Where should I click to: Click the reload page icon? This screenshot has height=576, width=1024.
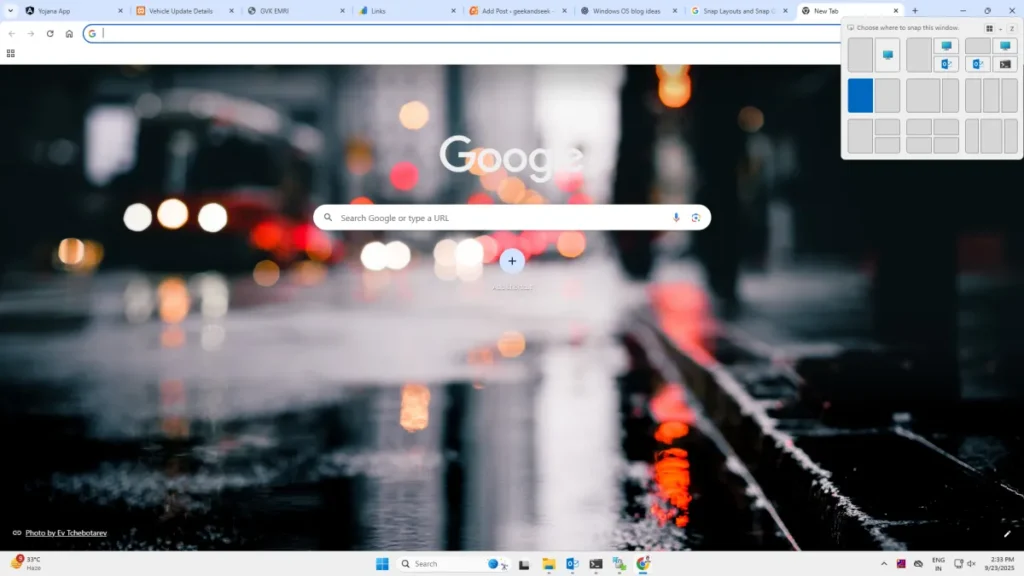50,33
